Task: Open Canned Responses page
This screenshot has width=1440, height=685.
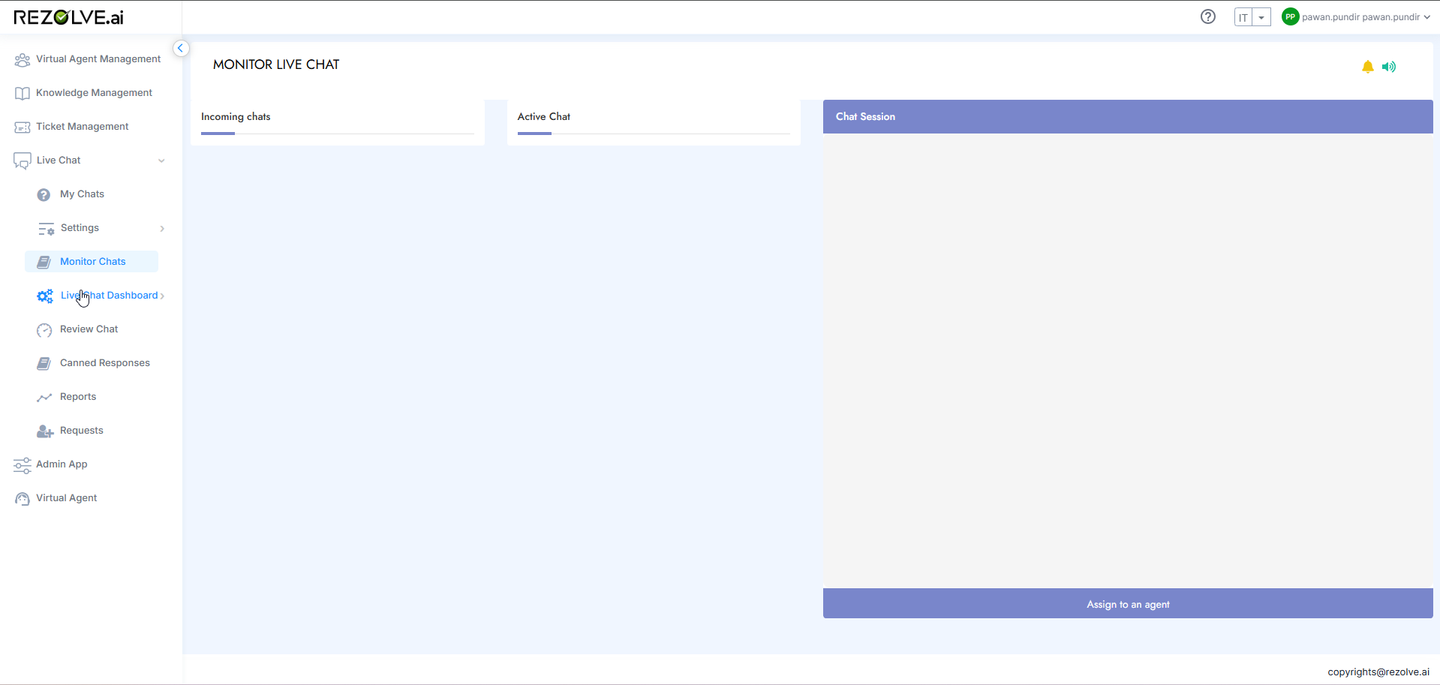Action: [x=105, y=363]
